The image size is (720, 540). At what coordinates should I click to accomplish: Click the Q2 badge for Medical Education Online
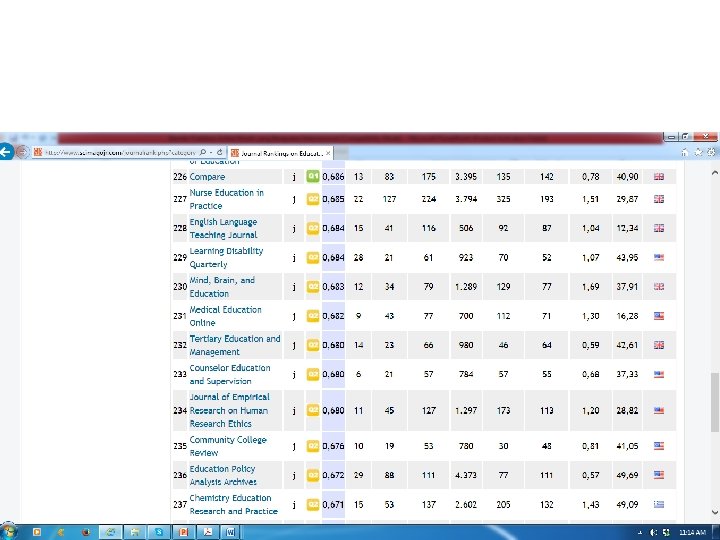[313, 316]
